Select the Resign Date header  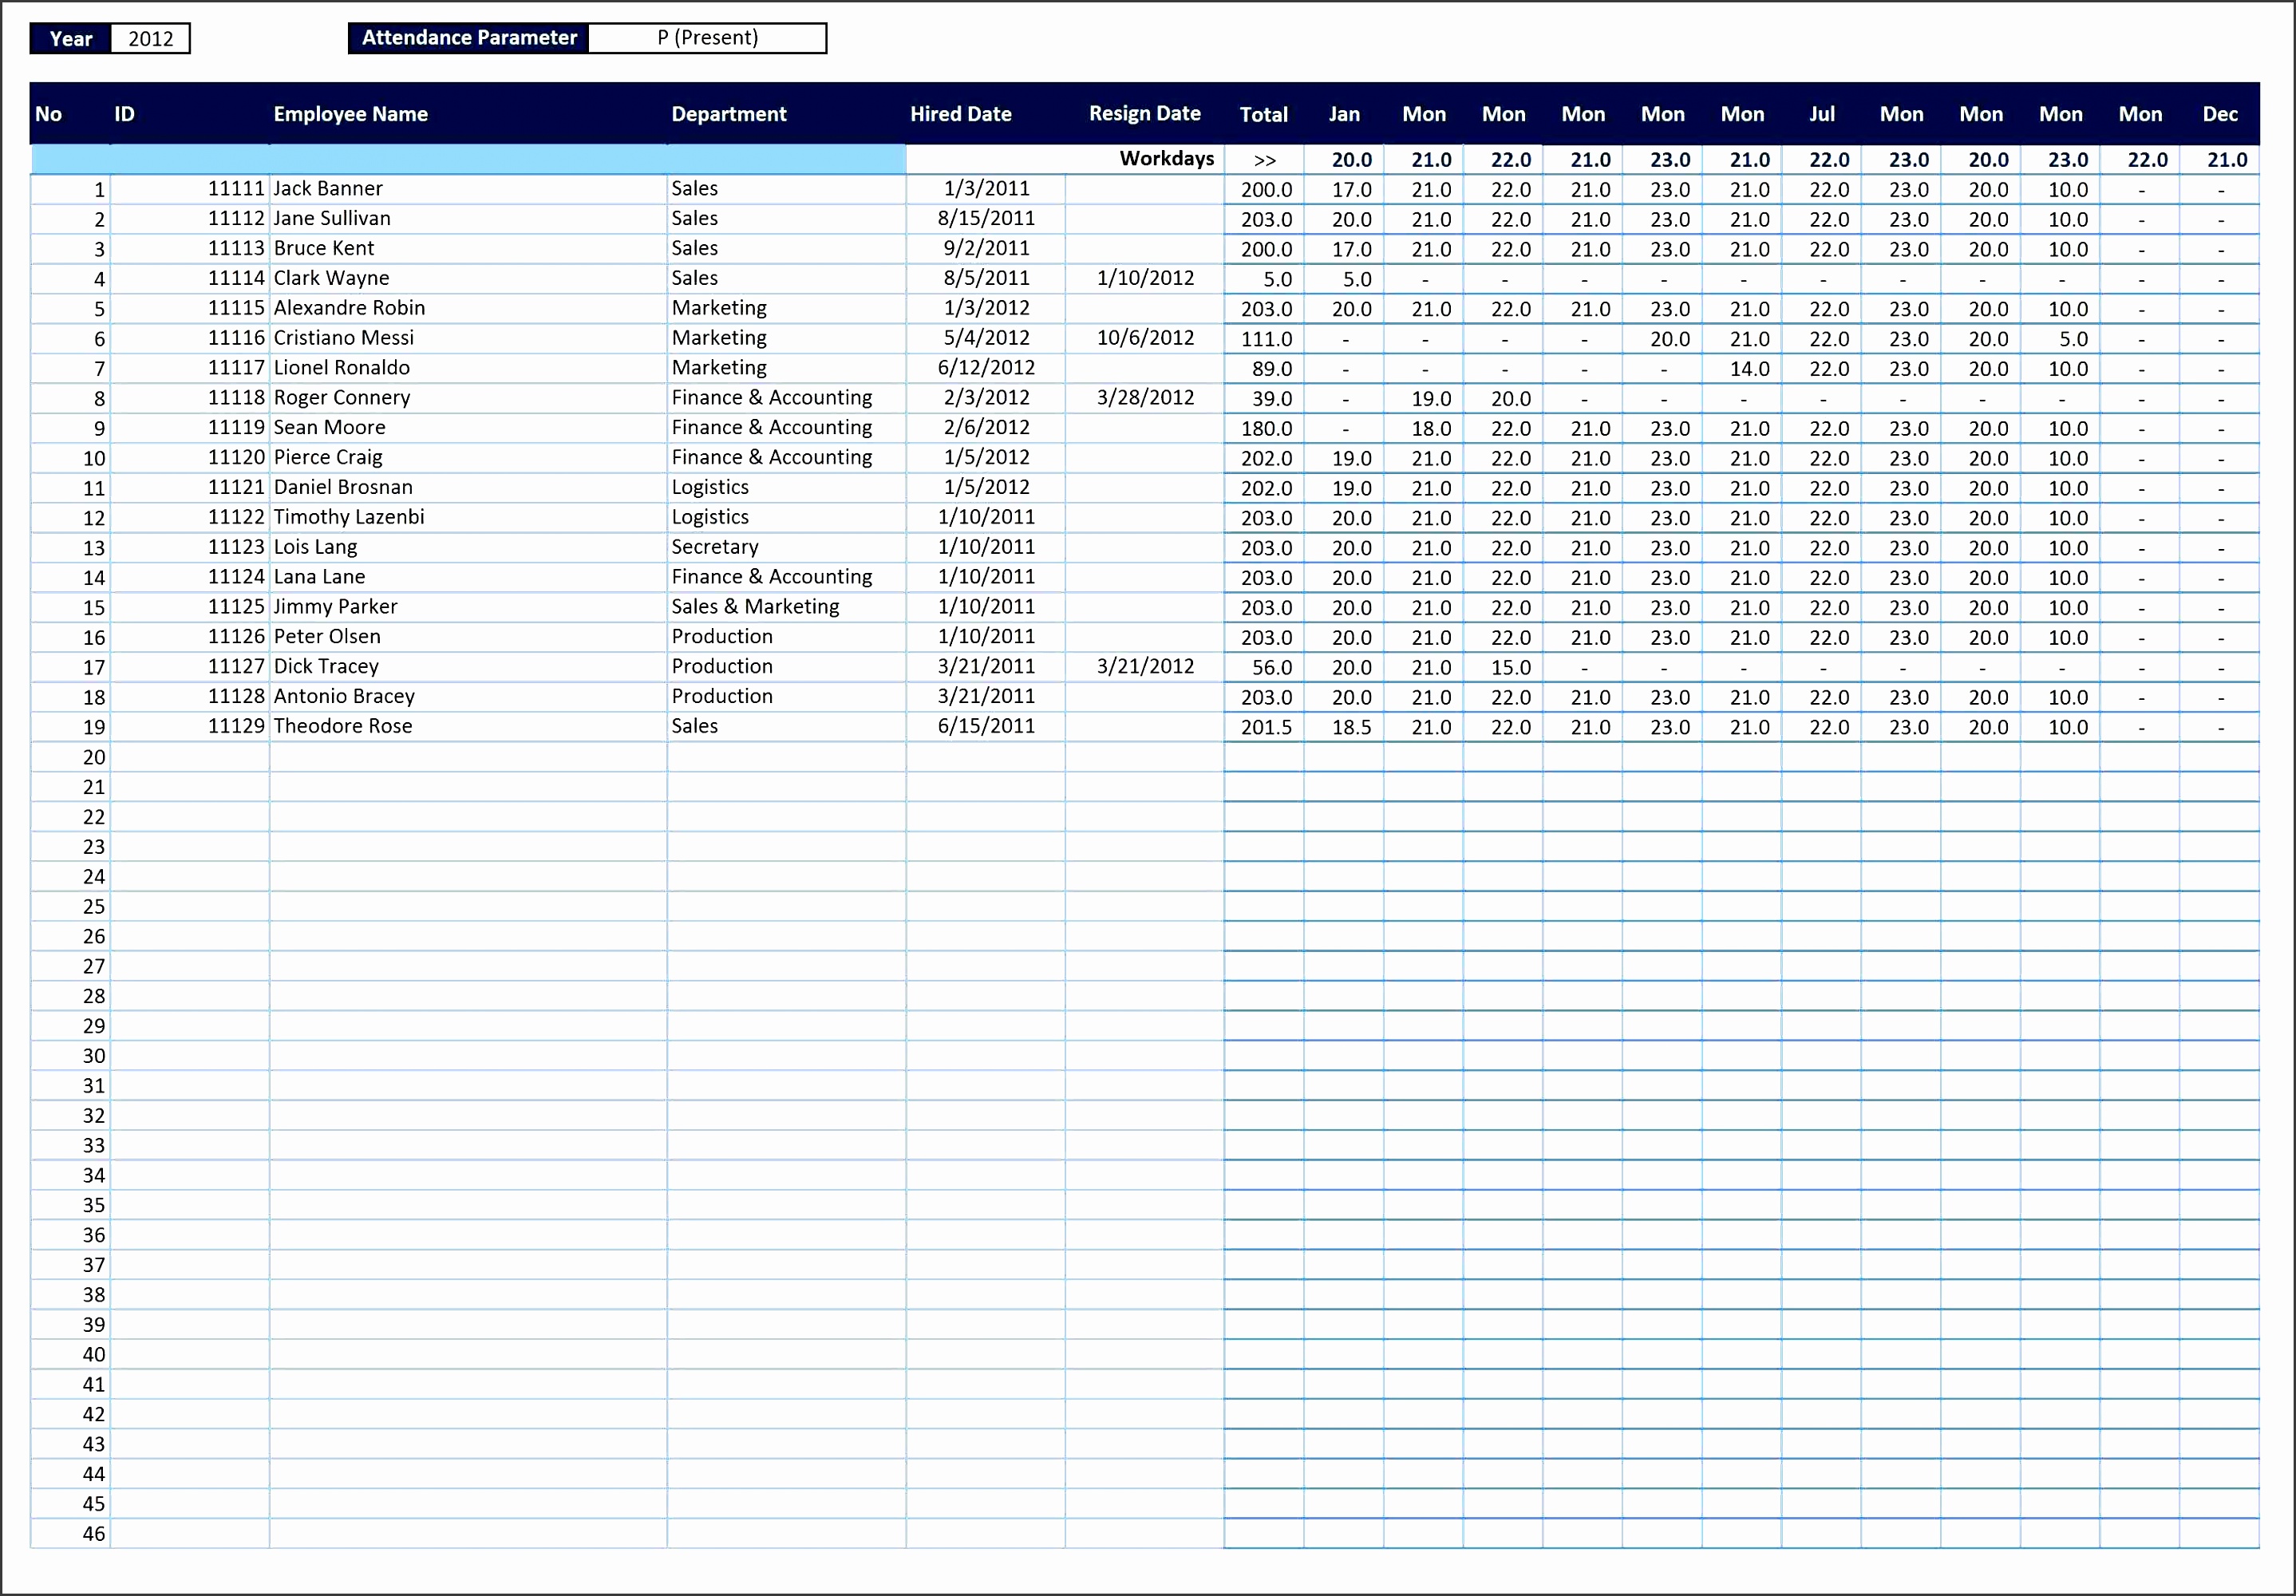point(1145,113)
